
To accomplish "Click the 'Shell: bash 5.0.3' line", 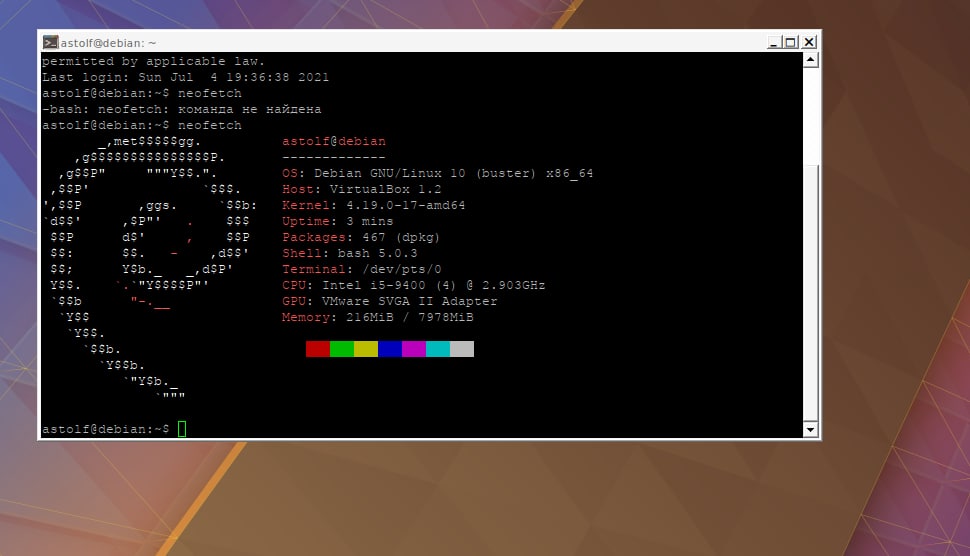I will pos(350,254).
